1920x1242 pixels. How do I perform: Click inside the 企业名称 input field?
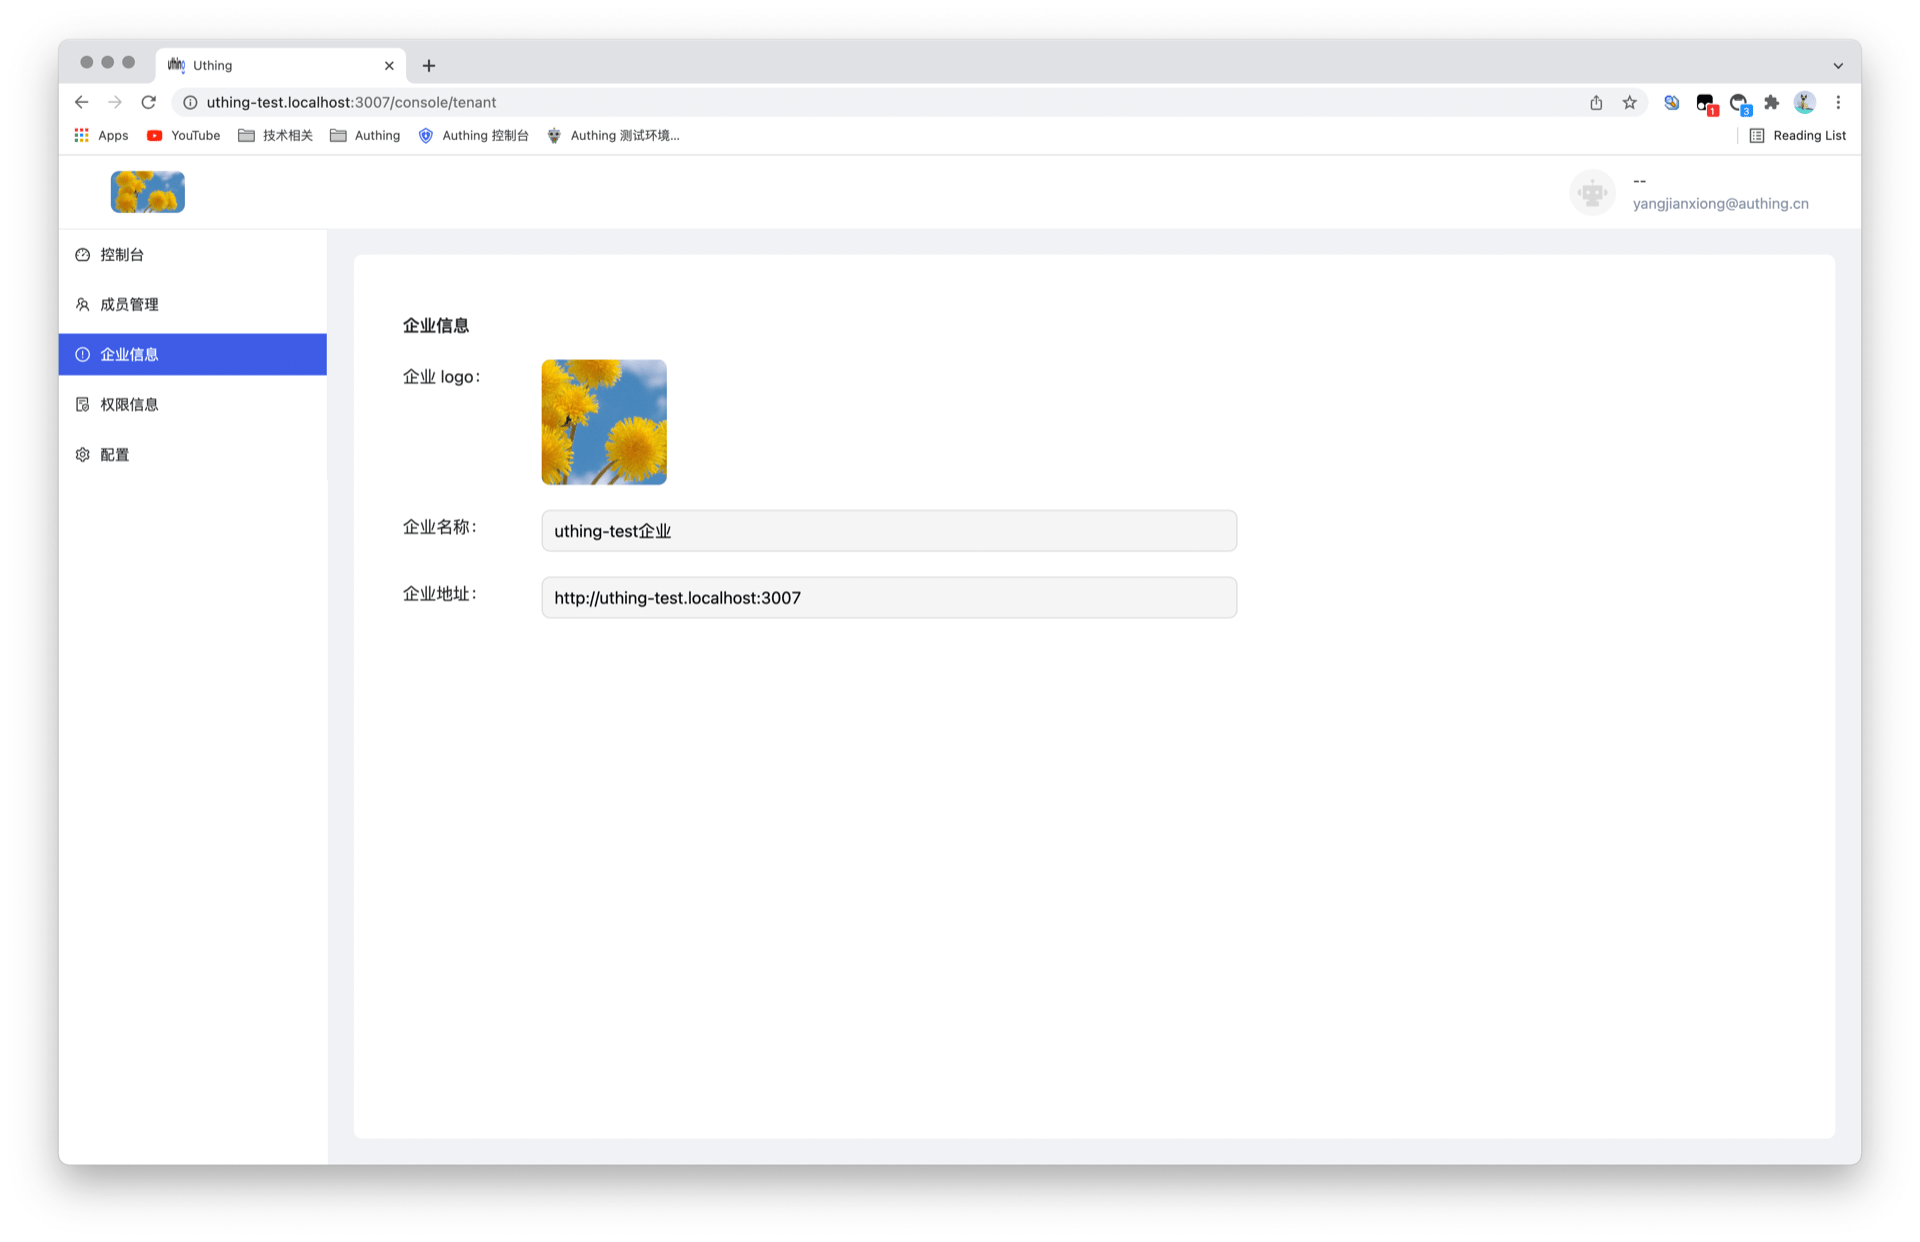(x=888, y=530)
